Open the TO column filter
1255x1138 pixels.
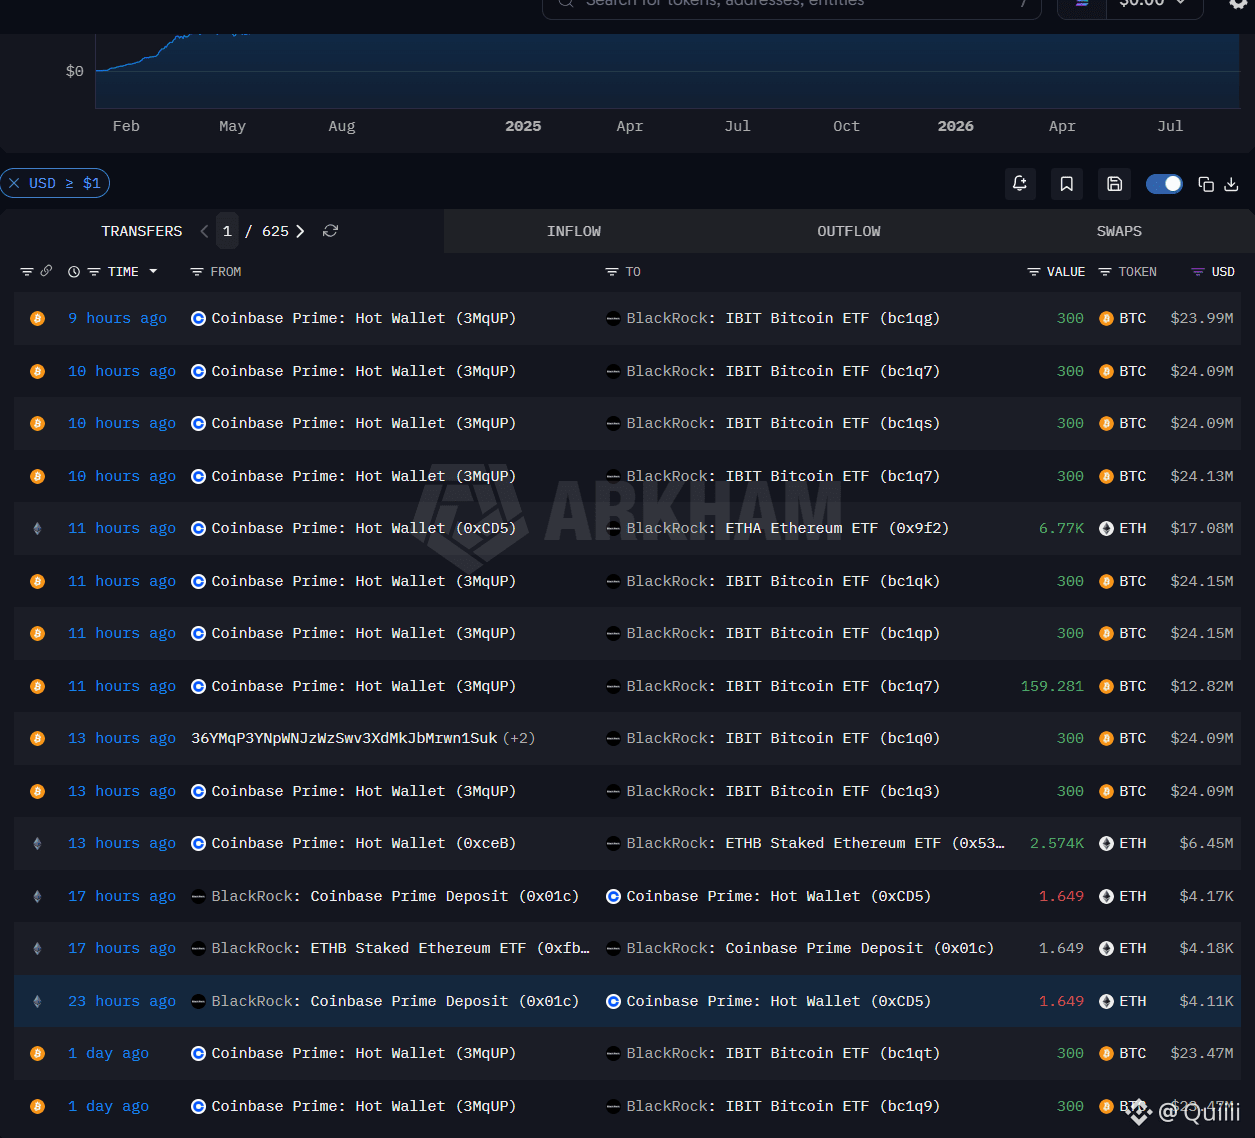click(612, 272)
